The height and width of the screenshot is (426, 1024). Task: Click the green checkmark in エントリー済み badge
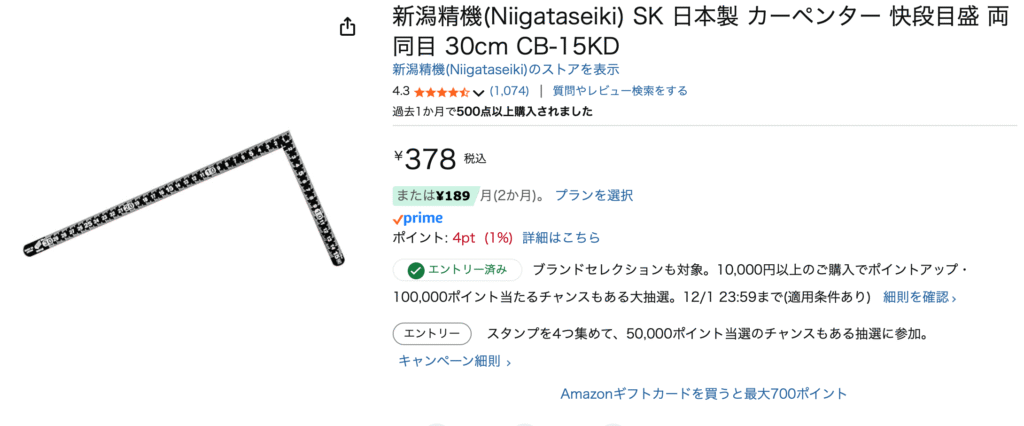[x=414, y=269]
